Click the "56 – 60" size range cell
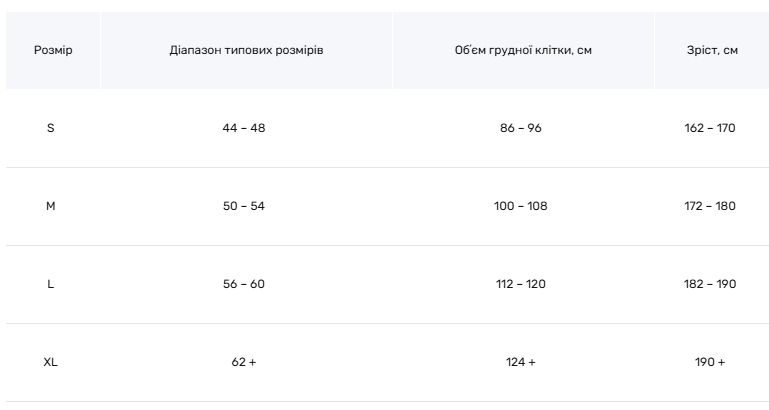Screen dimensions: 769x410 pyautogui.click(x=244, y=284)
